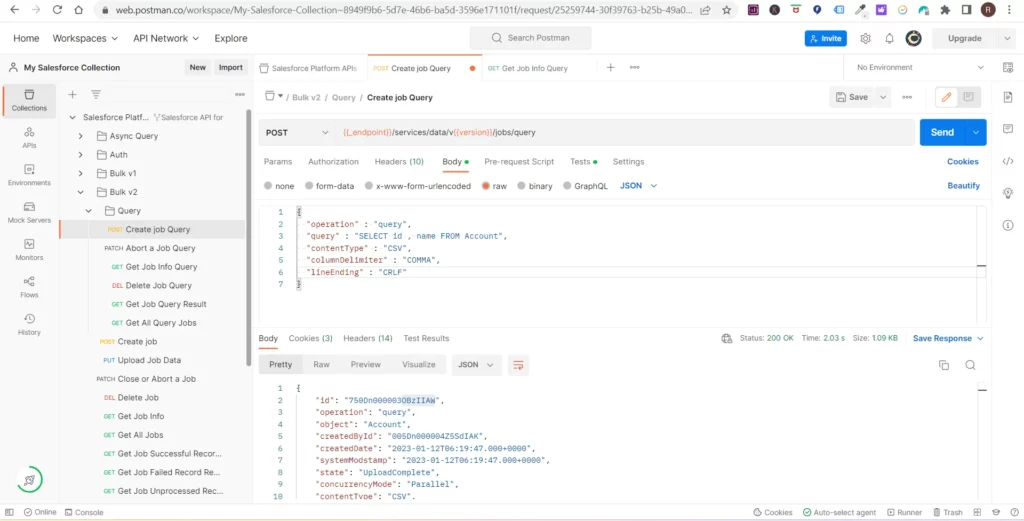Image resolution: width=1024 pixels, height=521 pixels.
Task: Open the POST method dropdown
Action: click(x=296, y=133)
